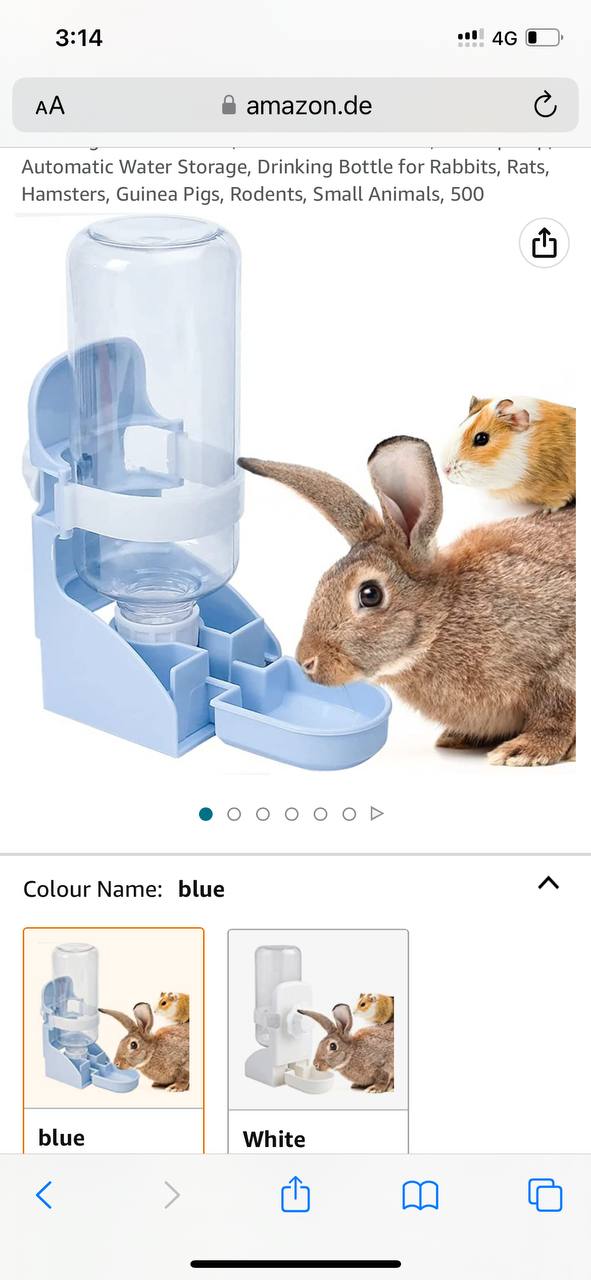Tap the lock icon beside amazon.de

[x=229, y=105]
